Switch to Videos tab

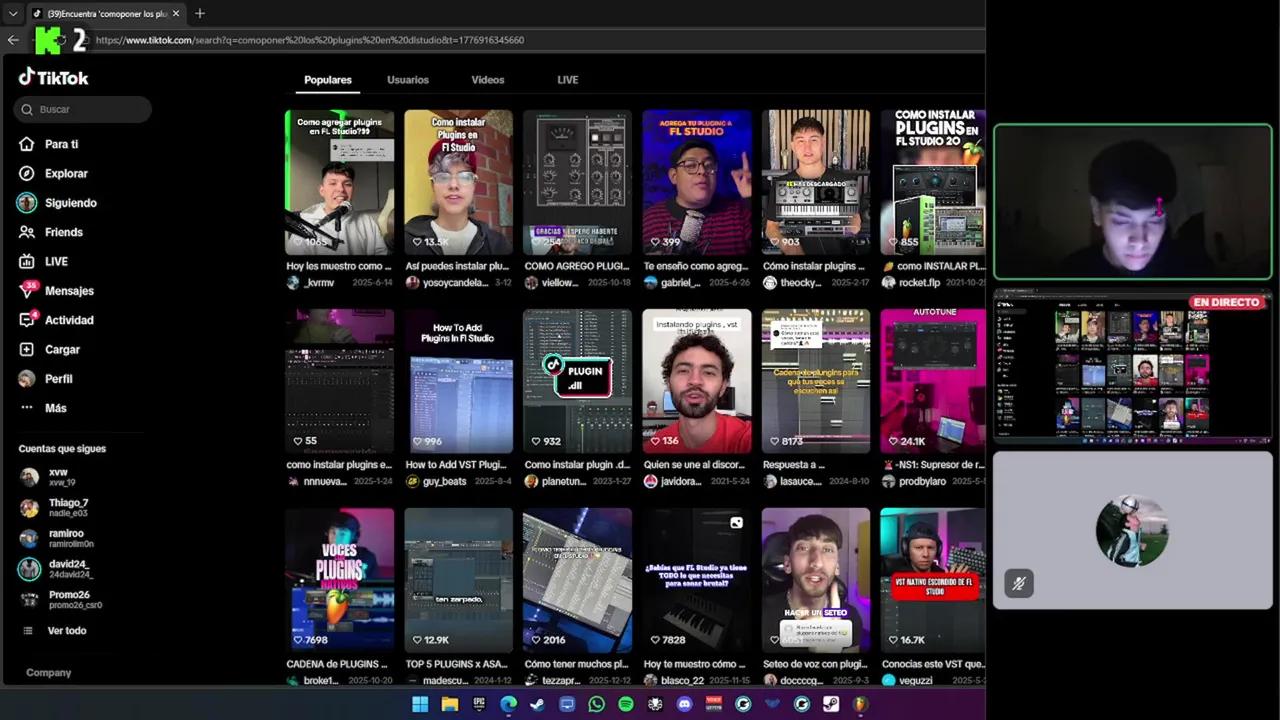(488, 80)
